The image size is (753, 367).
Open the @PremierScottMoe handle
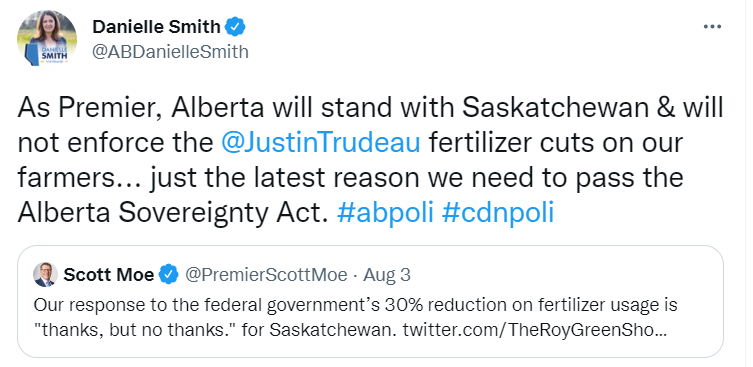pyautogui.click(x=267, y=275)
